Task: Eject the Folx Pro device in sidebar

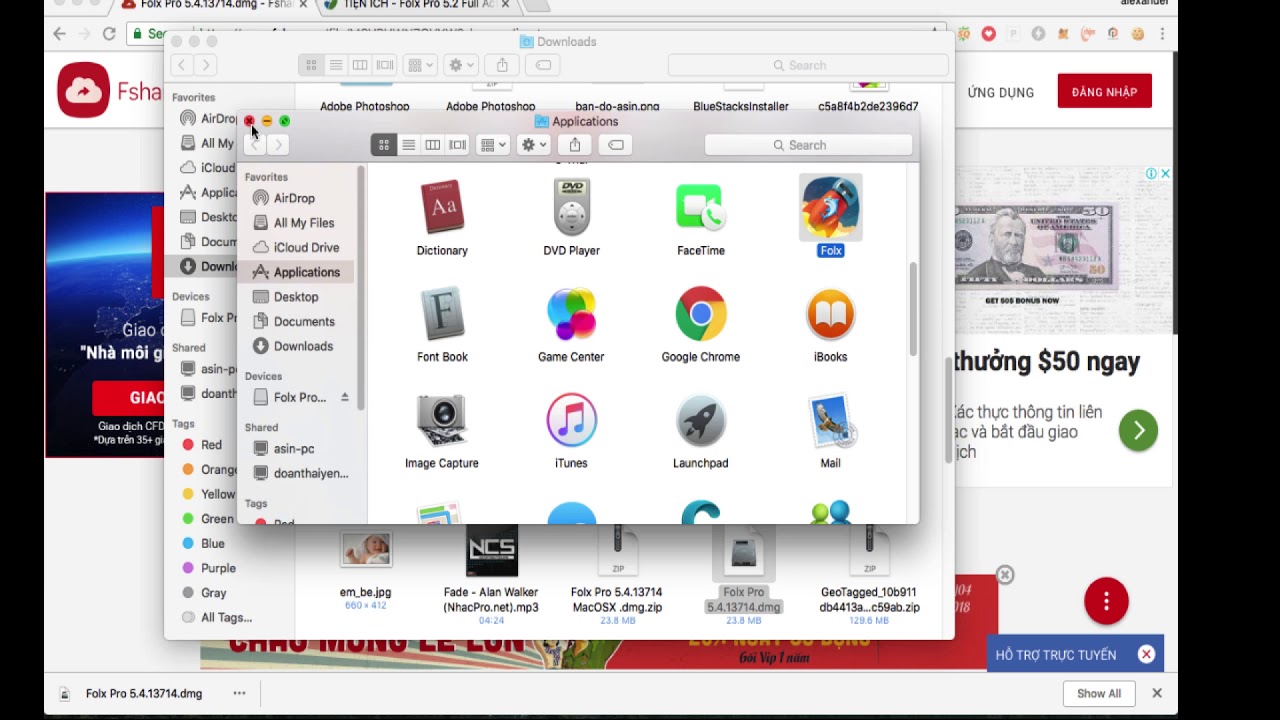Action: coord(344,397)
